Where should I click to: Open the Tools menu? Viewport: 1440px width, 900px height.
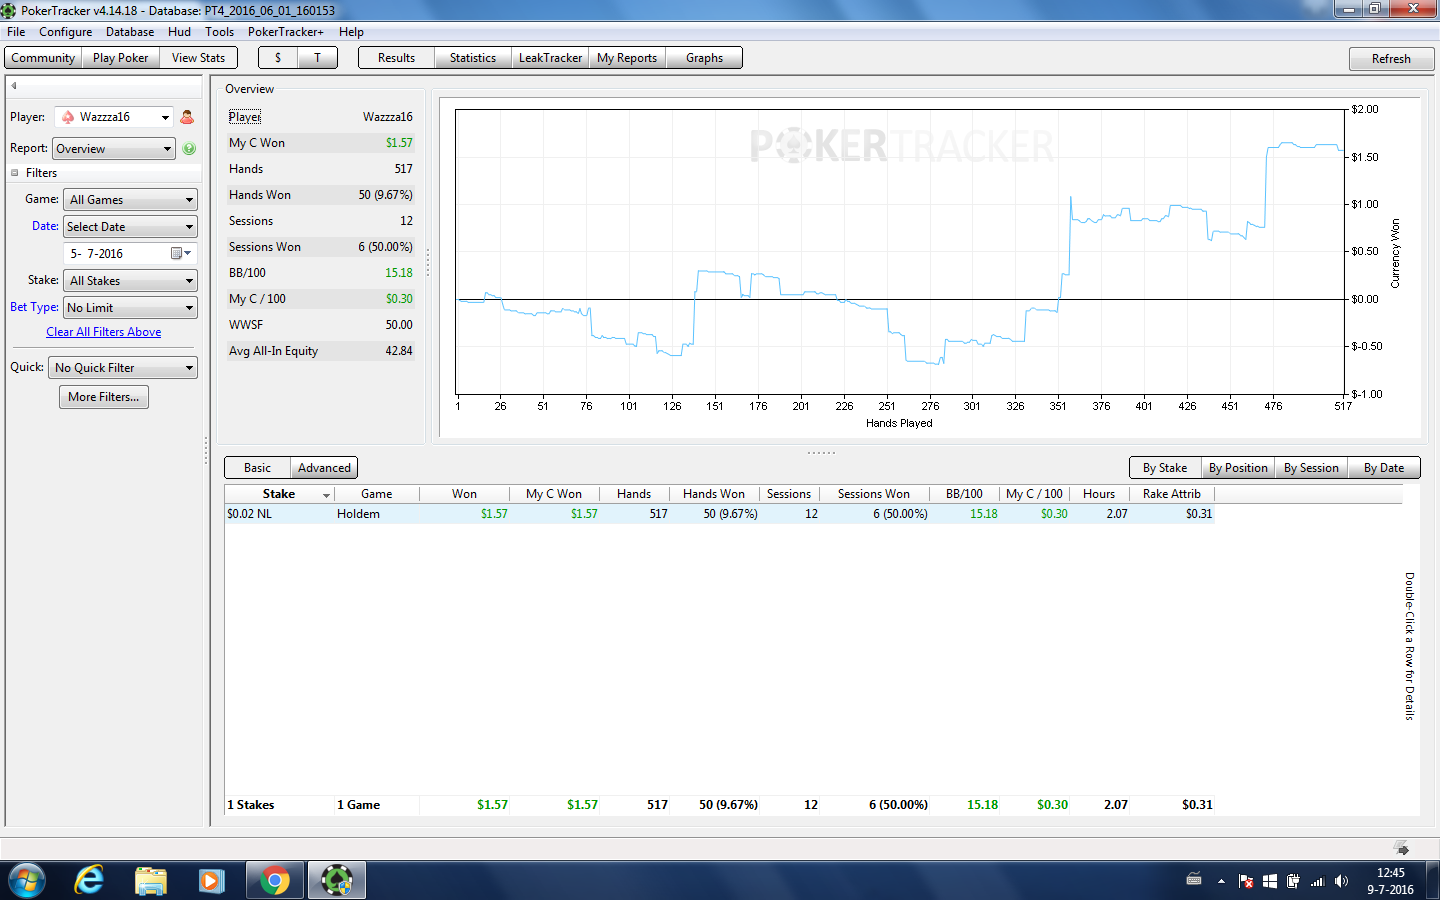219,32
